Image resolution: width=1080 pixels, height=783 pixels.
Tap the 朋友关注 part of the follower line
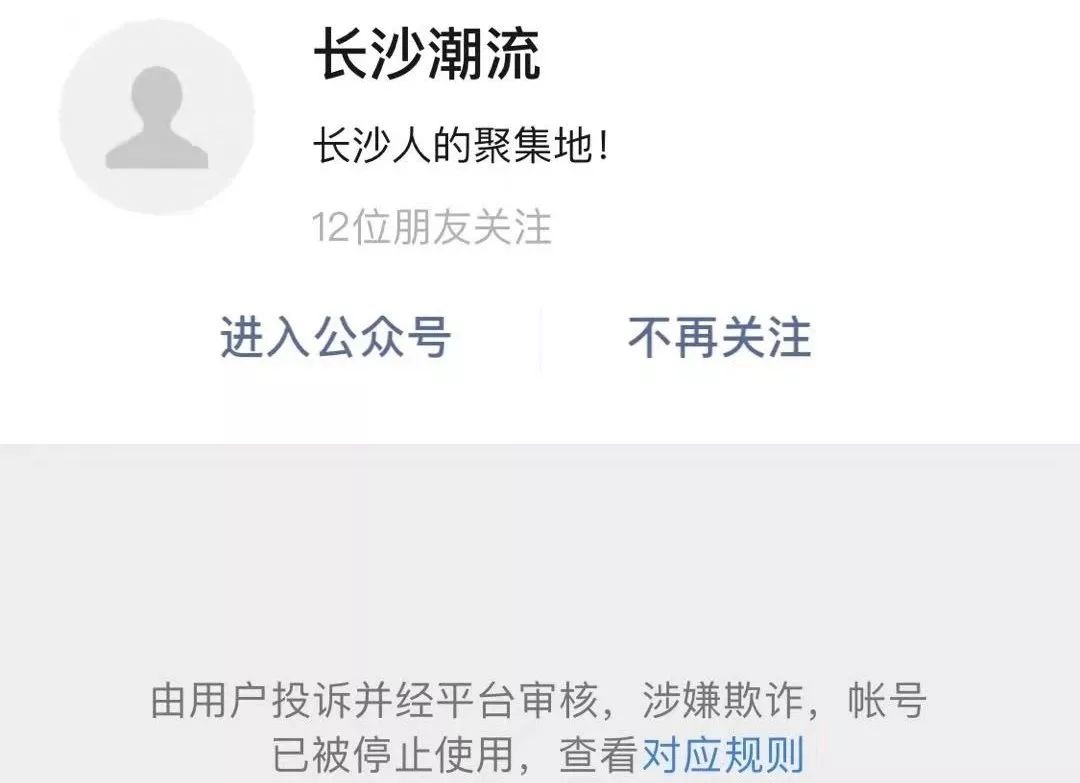[472, 227]
